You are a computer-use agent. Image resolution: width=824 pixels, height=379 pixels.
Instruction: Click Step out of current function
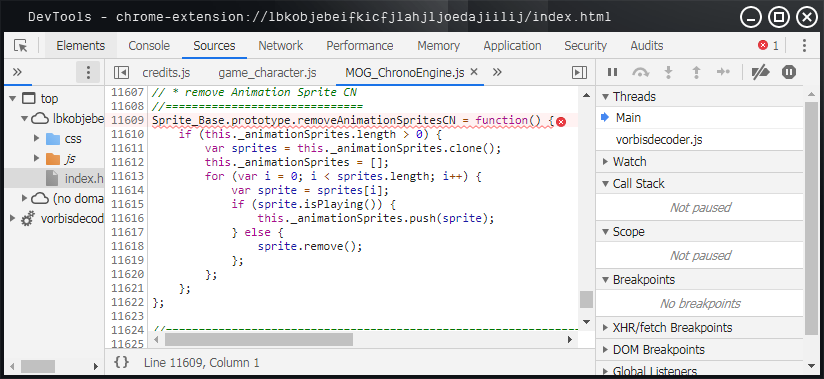(x=696, y=72)
